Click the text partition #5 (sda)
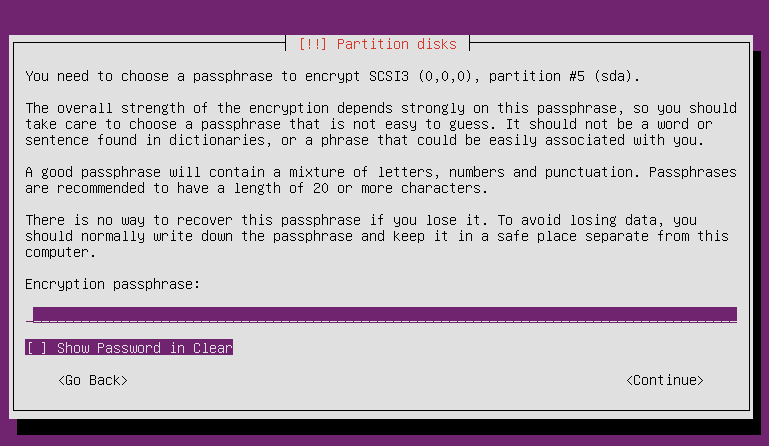 pos(564,77)
